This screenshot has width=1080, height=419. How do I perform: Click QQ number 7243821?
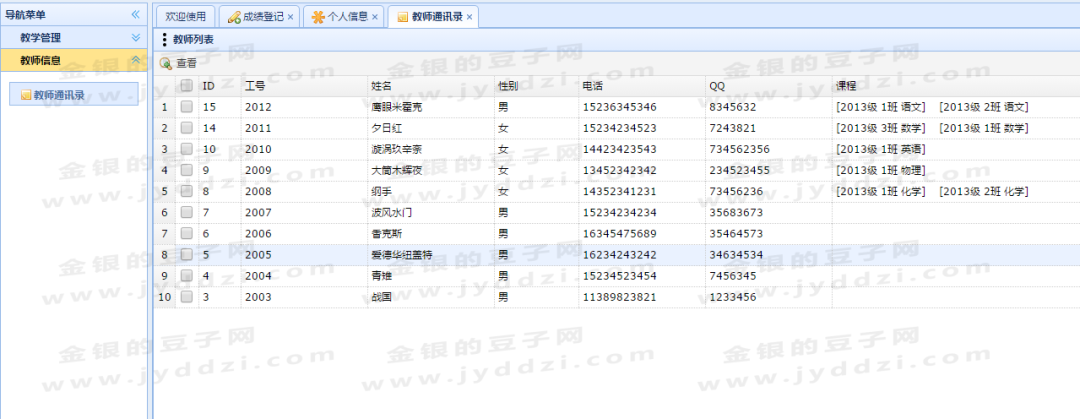point(733,128)
